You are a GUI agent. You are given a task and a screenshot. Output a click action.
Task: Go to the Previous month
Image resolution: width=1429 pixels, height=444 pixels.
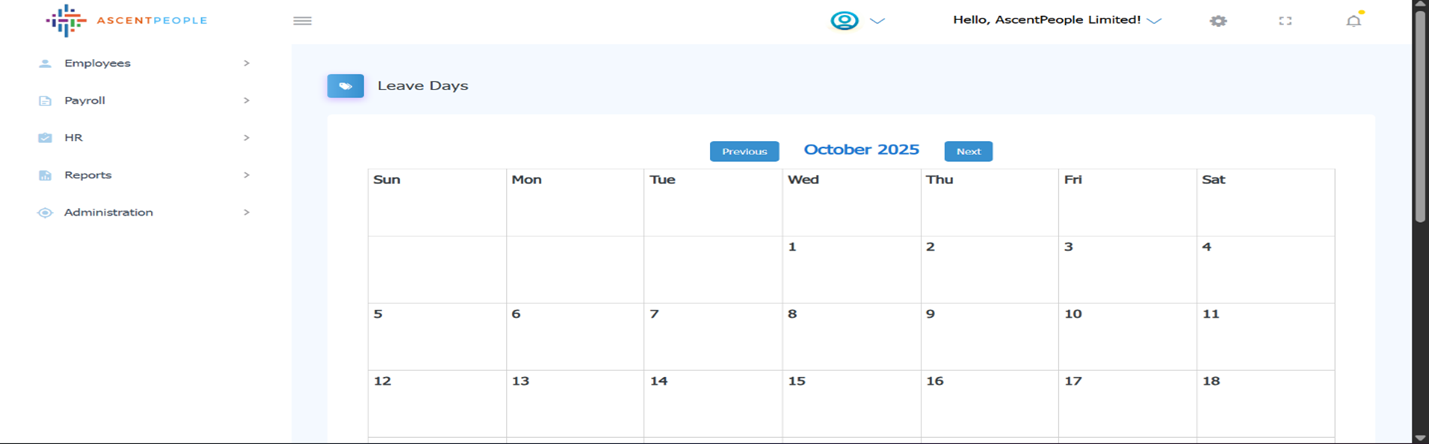(744, 151)
